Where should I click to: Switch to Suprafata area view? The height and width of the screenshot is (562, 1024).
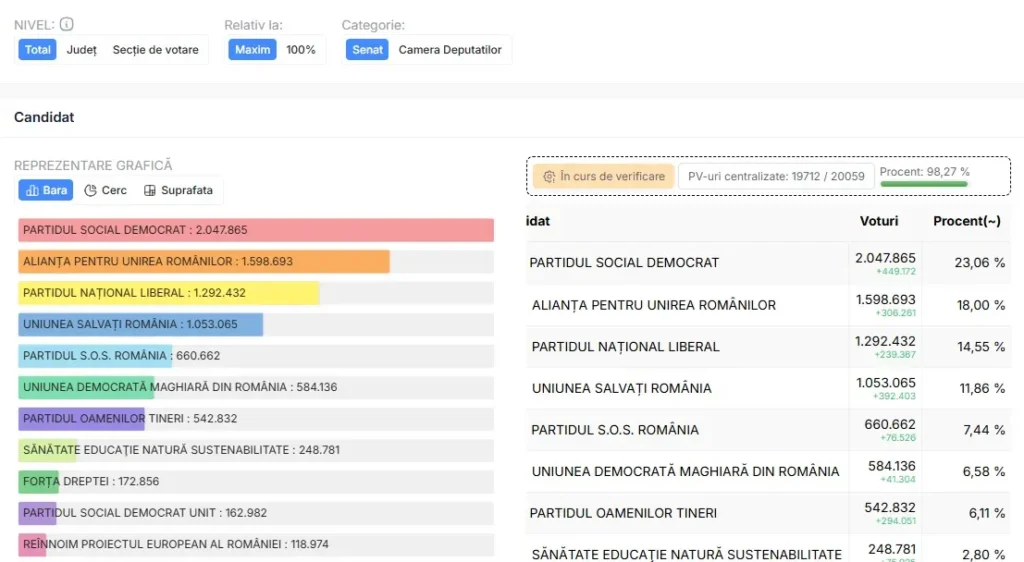(178, 190)
